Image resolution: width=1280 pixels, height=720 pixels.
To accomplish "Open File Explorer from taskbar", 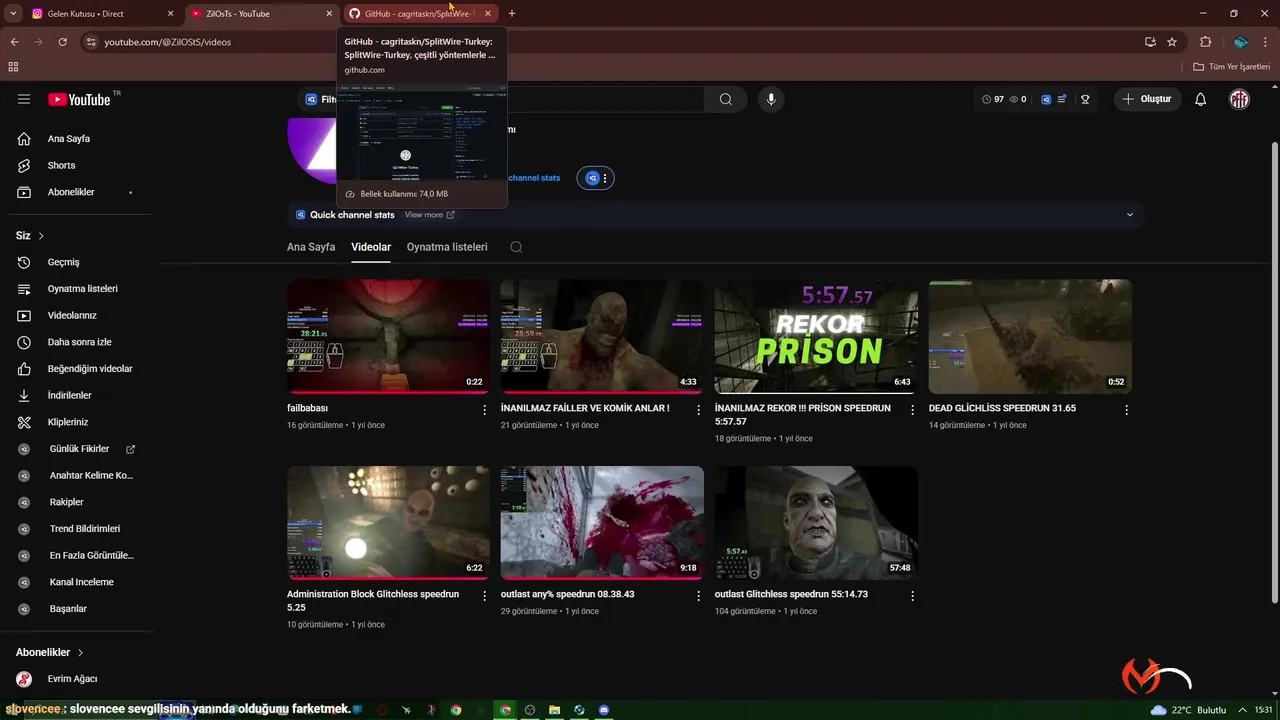I will click(554, 710).
